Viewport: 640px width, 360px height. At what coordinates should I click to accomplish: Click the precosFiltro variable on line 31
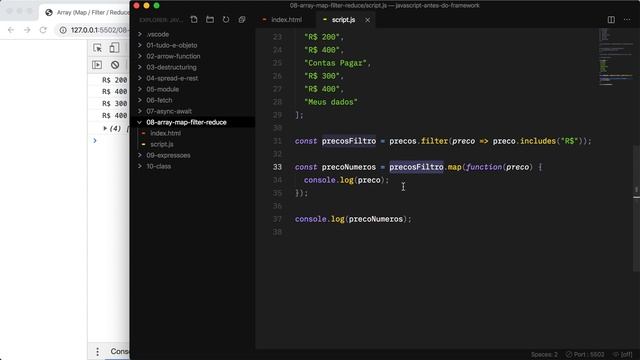pos(349,141)
